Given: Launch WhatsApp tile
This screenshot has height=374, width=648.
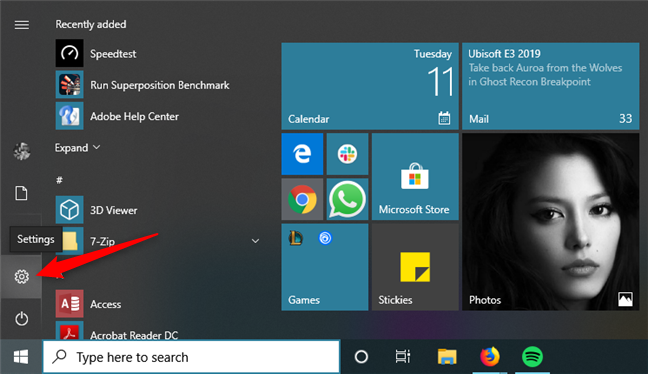Looking at the screenshot, I should 347,199.
